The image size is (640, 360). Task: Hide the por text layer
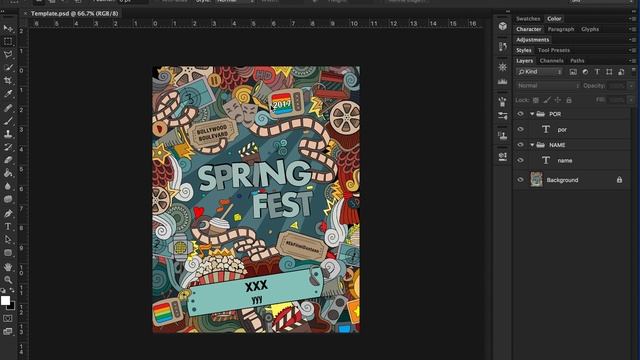(x=520, y=129)
